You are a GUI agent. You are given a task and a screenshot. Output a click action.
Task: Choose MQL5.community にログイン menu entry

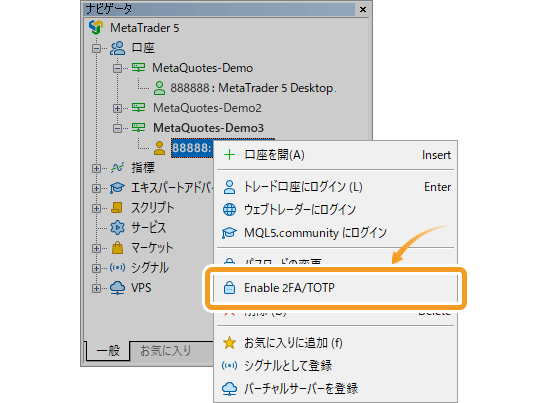point(335,233)
